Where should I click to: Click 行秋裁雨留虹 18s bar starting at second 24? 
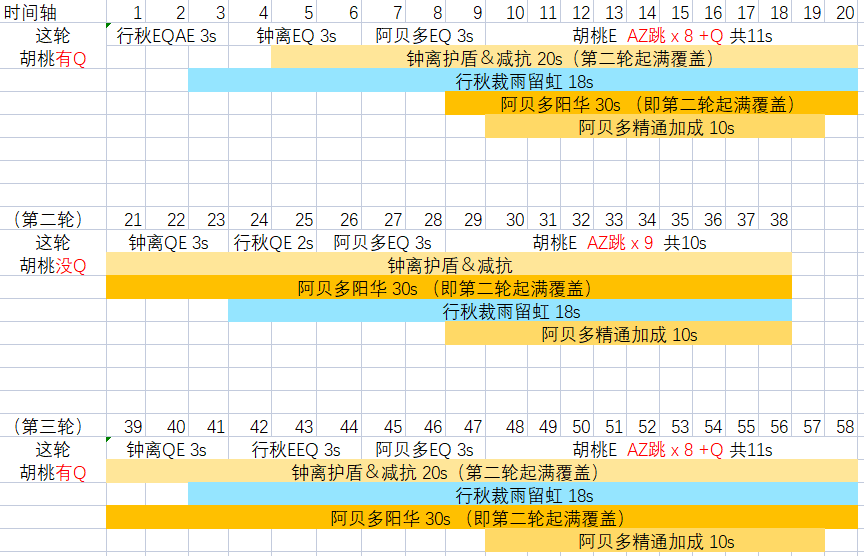(510, 311)
